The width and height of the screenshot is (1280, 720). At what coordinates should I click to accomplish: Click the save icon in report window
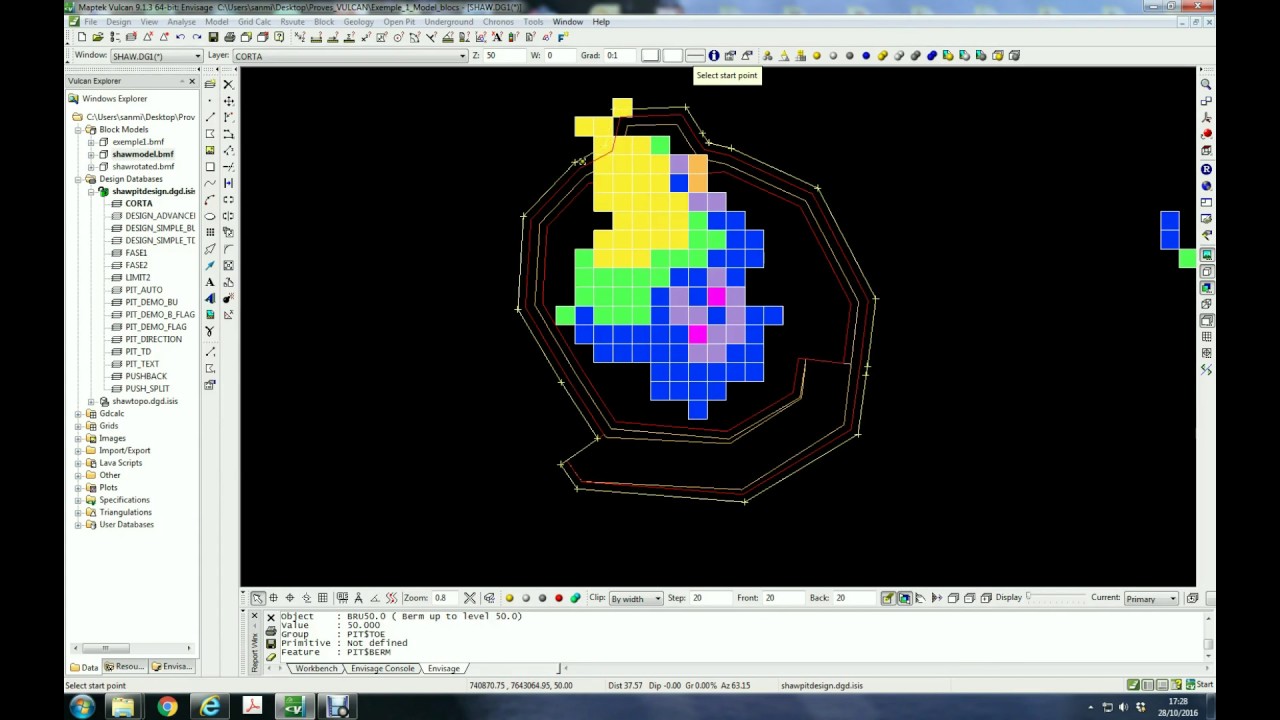(271, 643)
